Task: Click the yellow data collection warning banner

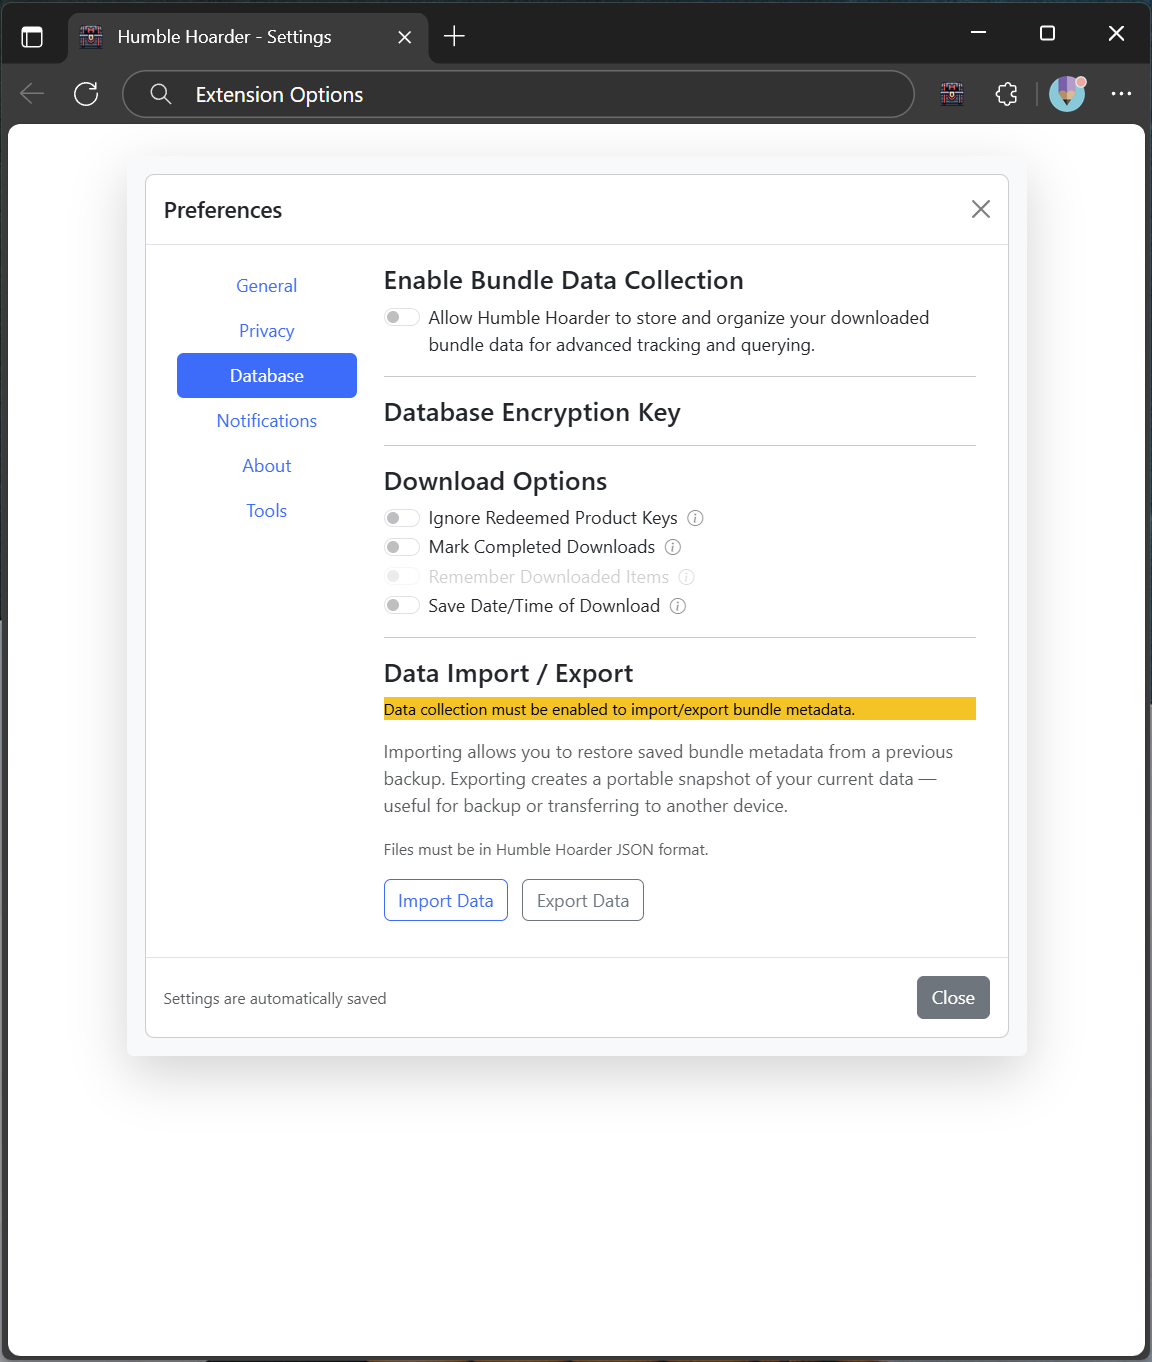Action: pyautogui.click(x=680, y=709)
